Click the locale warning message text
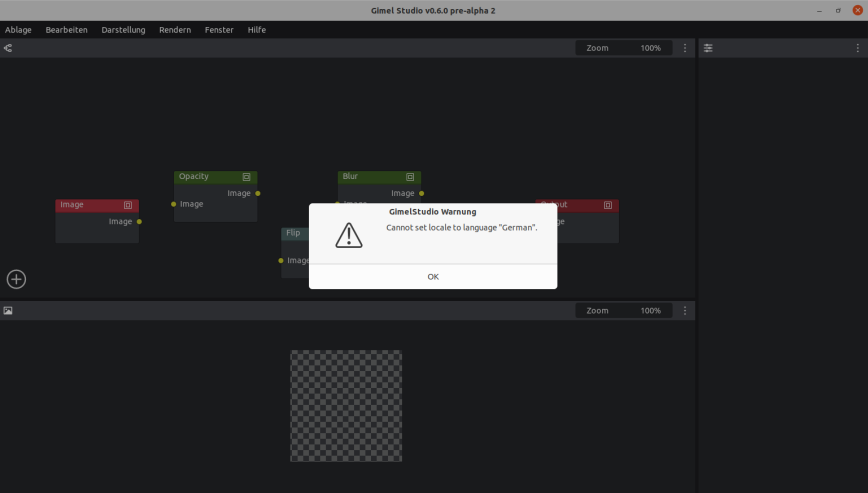This screenshot has height=493, width=868. 462,227
